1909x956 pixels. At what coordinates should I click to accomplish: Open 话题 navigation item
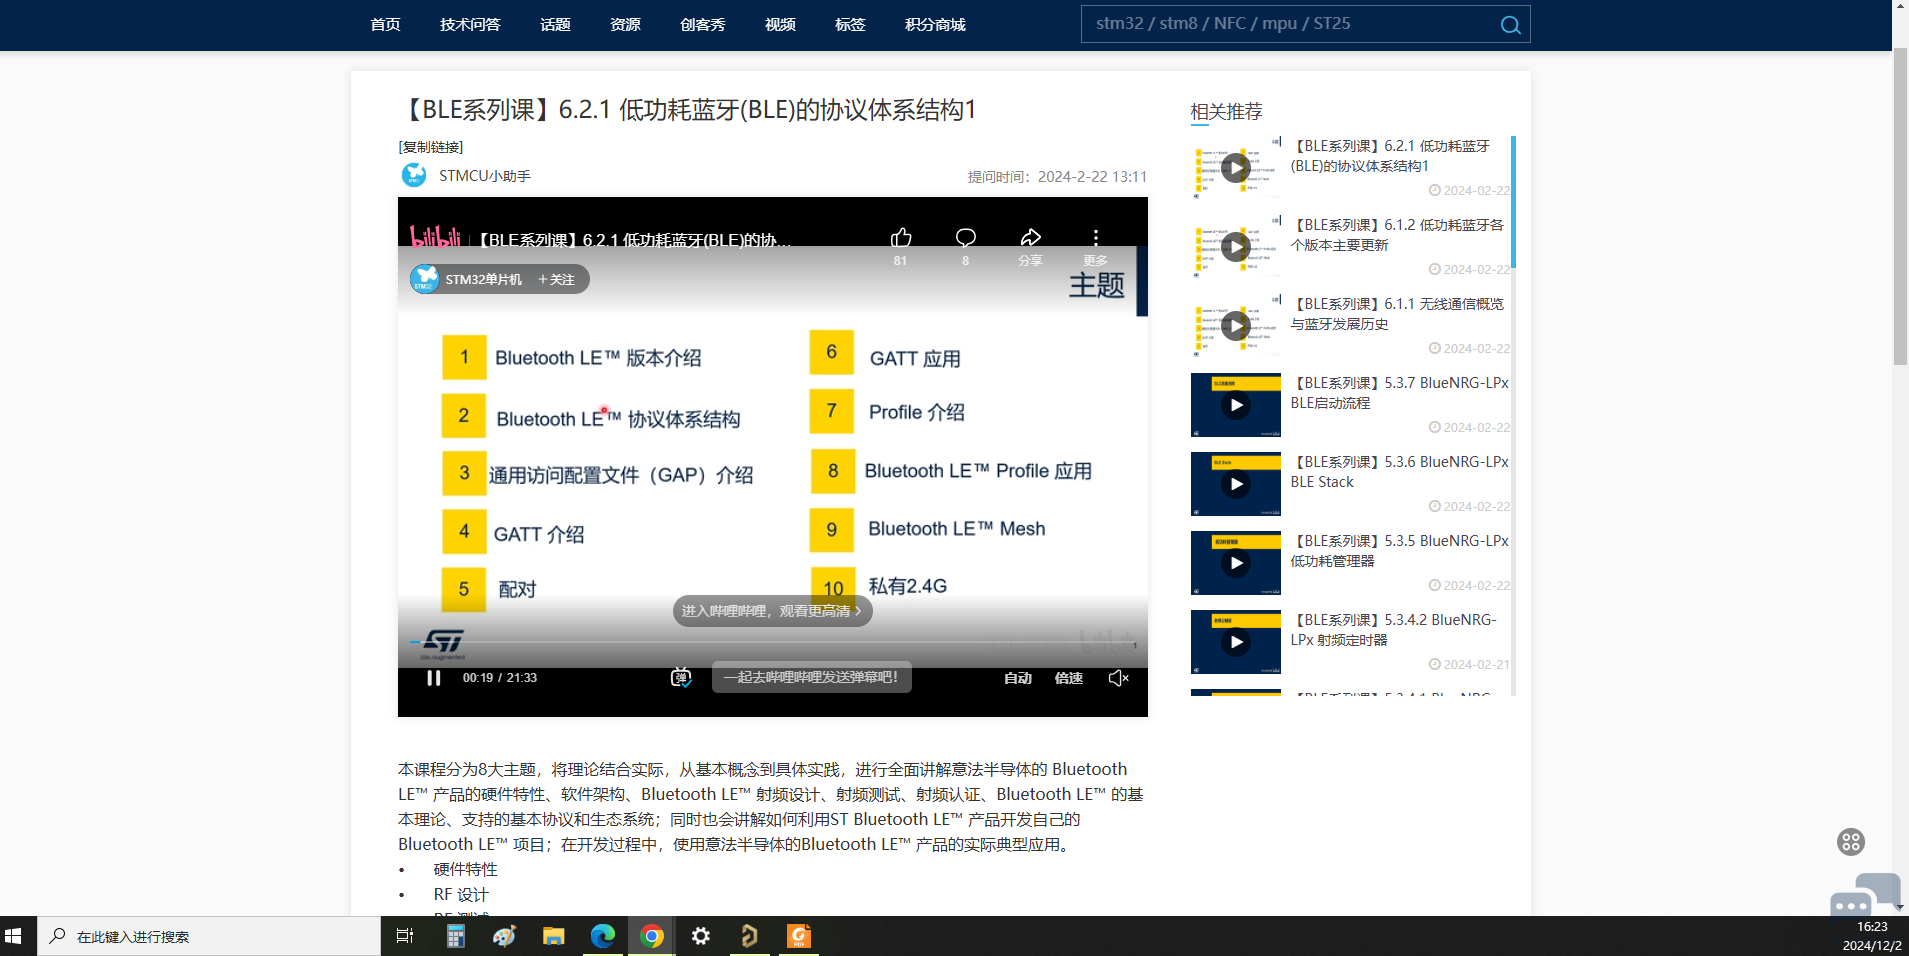point(555,25)
